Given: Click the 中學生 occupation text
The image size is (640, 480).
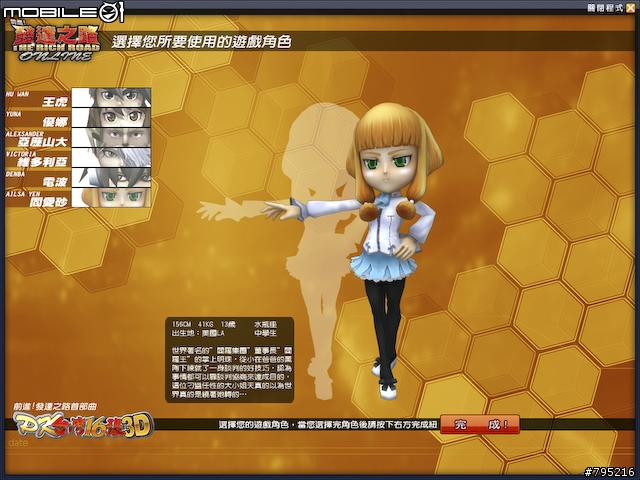Looking at the screenshot, I should [265, 333].
